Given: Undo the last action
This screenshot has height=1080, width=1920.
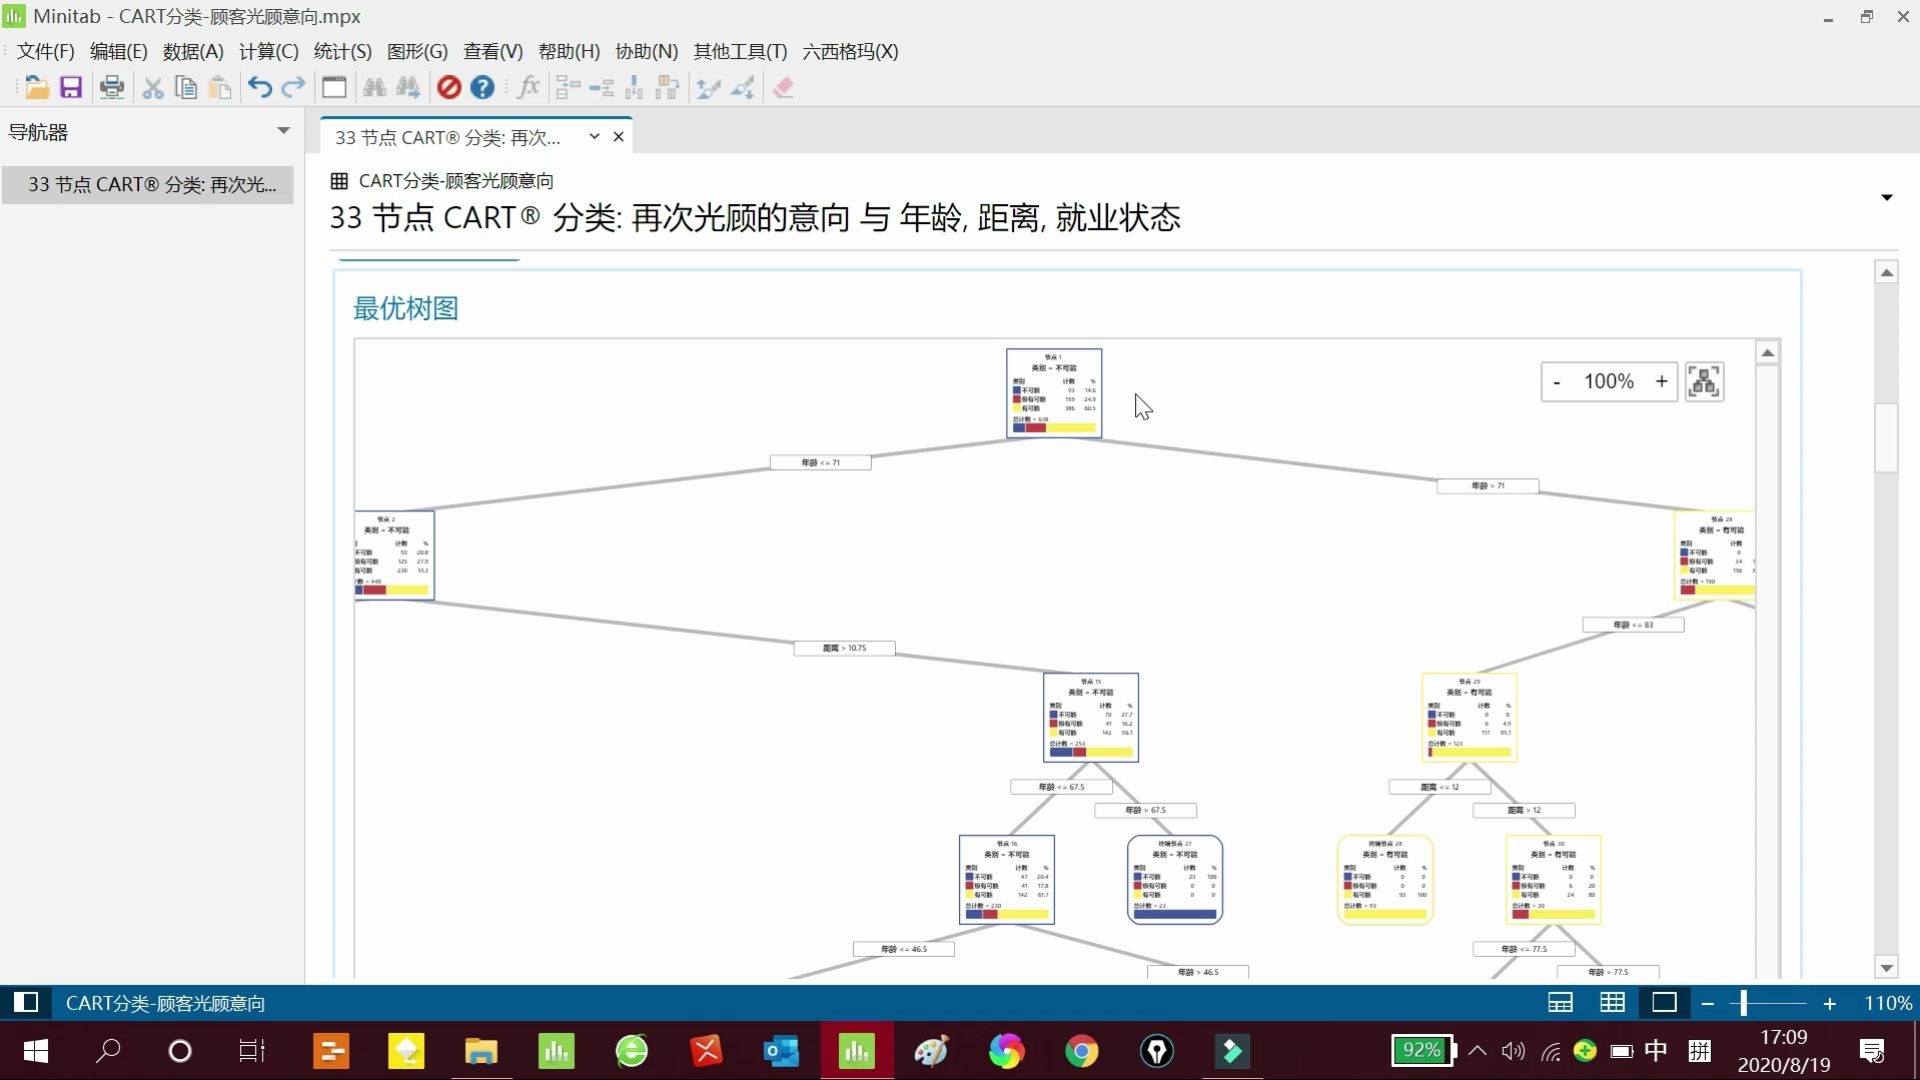Looking at the screenshot, I should pyautogui.click(x=258, y=87).
